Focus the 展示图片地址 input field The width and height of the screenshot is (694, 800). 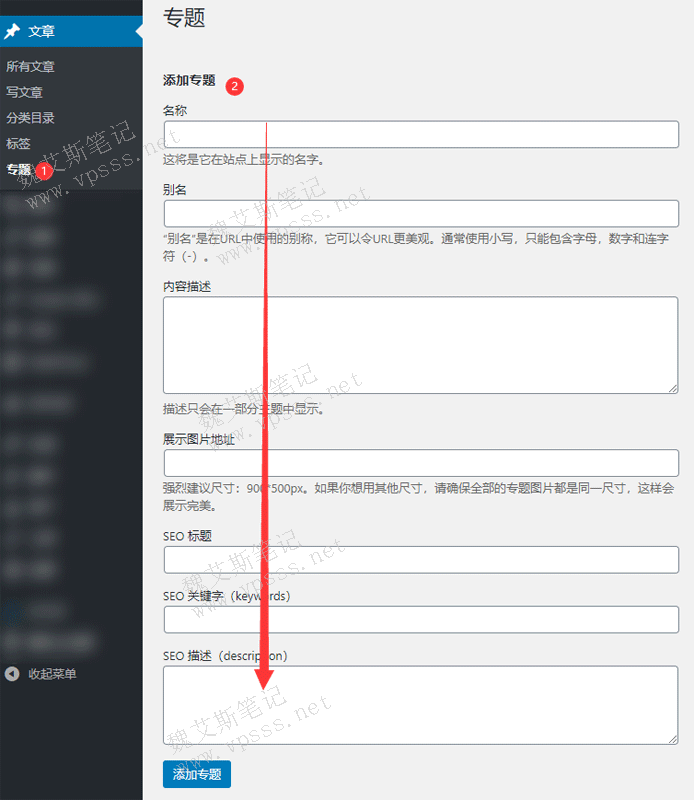click(420, 463)
